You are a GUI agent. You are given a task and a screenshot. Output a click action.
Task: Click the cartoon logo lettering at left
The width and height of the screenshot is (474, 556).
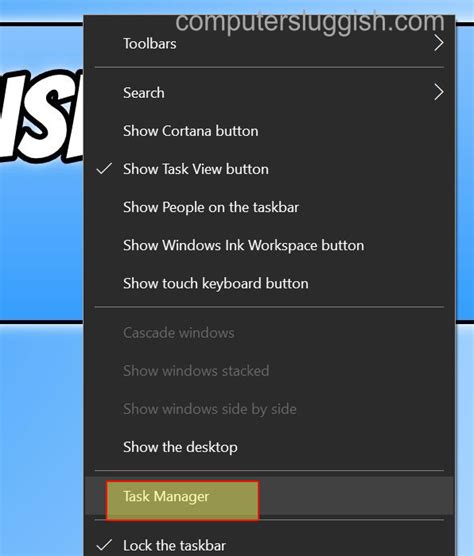(41, 116)
